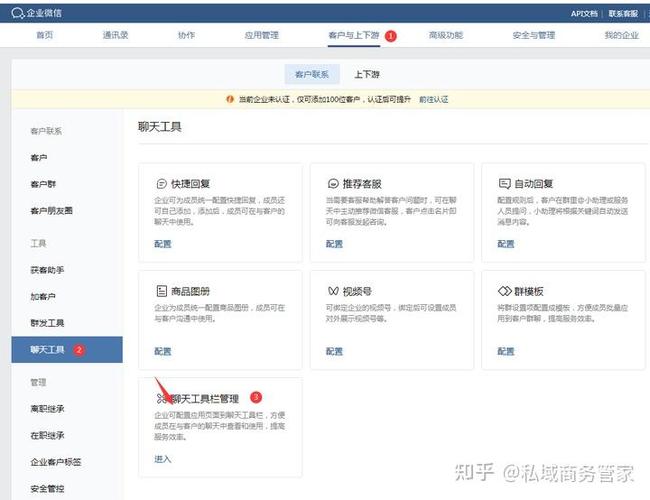Click the 联系客服 link
Image resolution: width=650 pixels, height=500 pixels.
point(623,14)
